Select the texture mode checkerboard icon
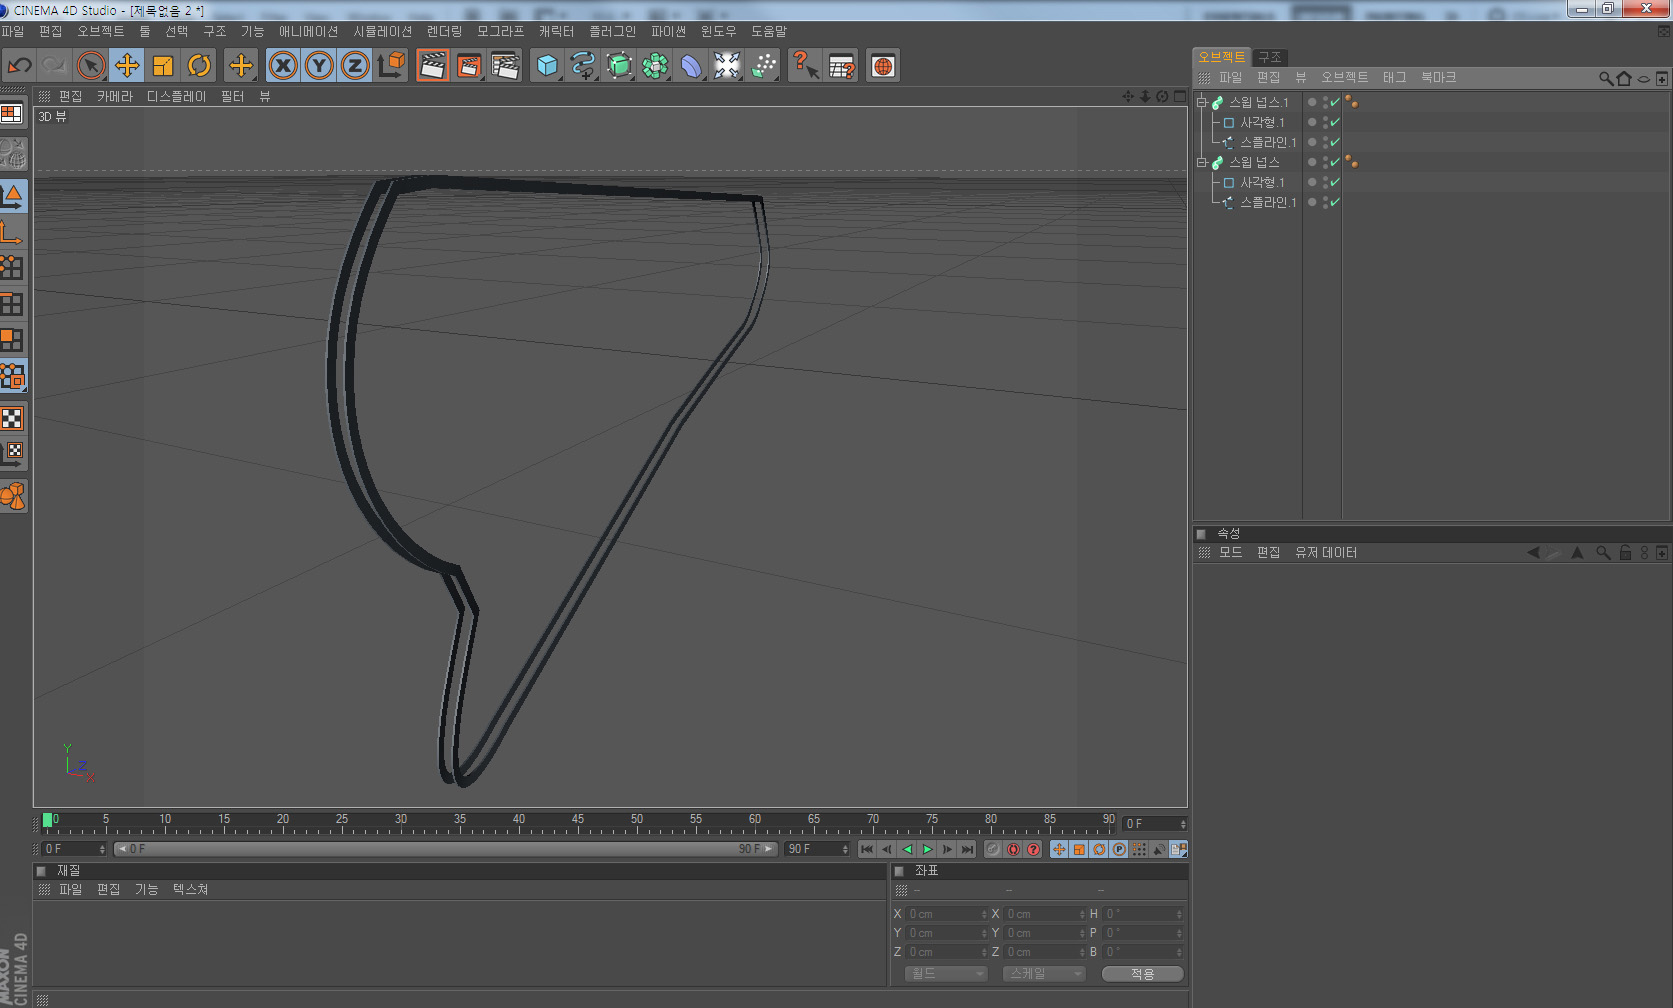The height and width of the screenshot is (1008, 1673). click(12, 418)
